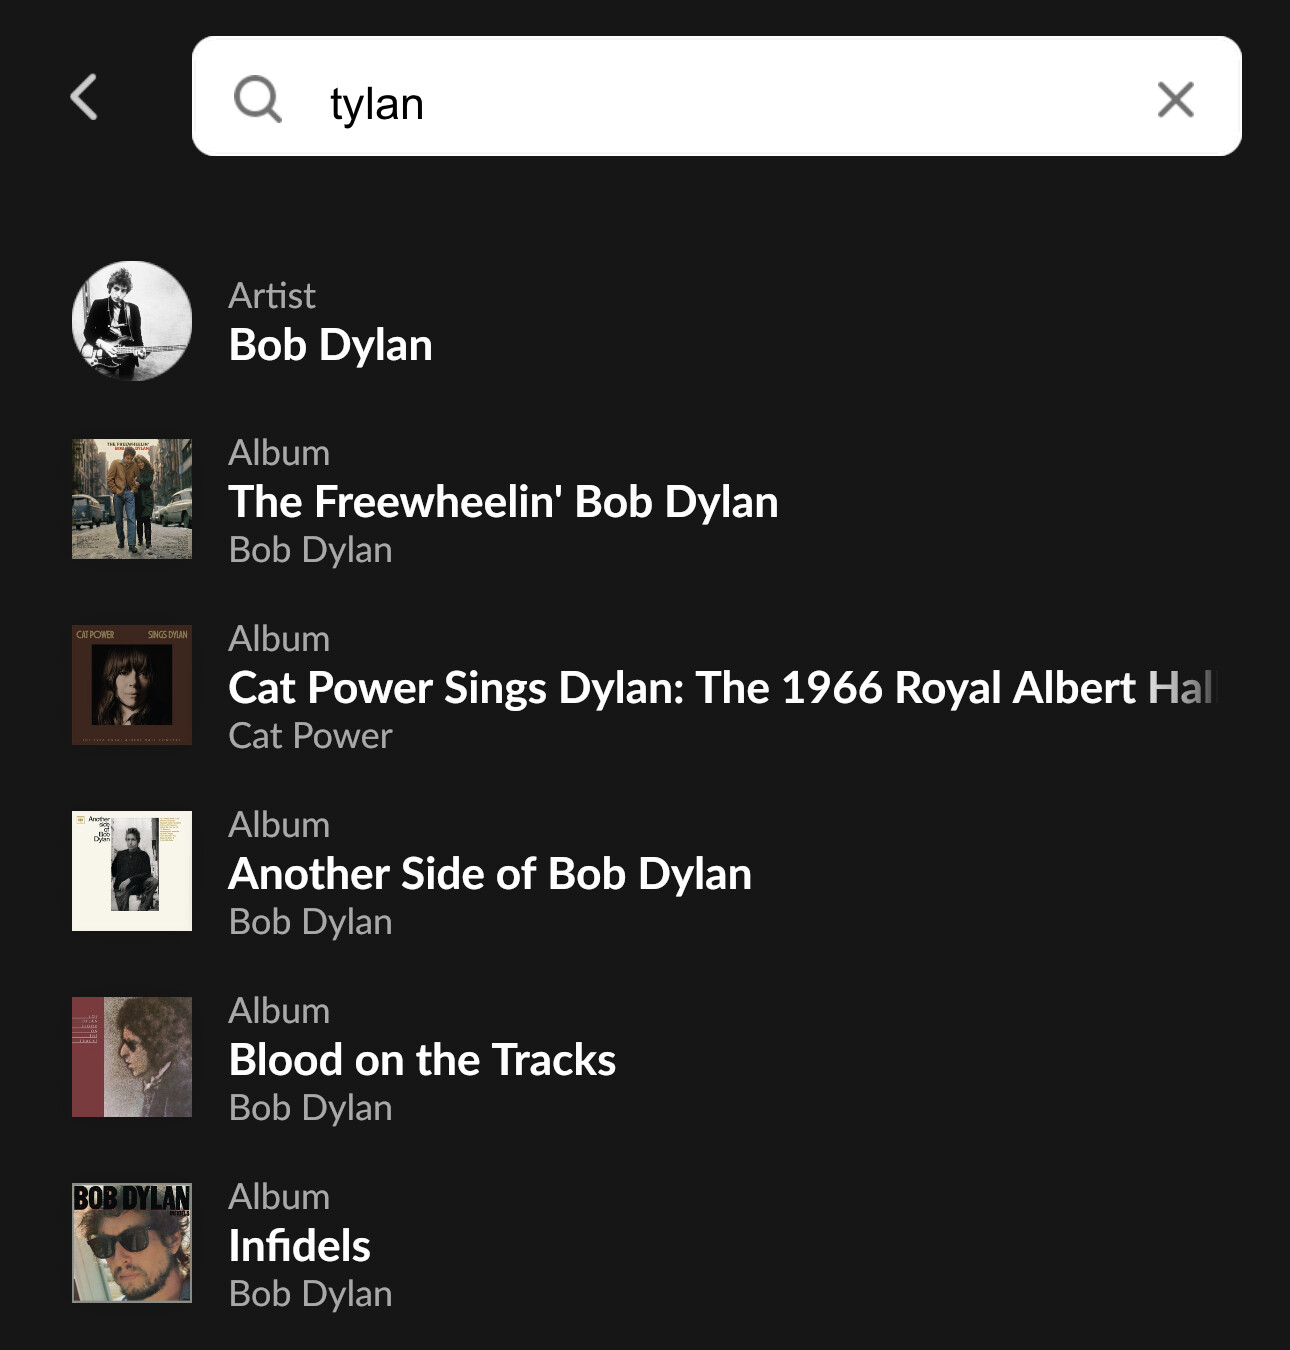Click Cat Power artist name under album

[x=310, y=736]
